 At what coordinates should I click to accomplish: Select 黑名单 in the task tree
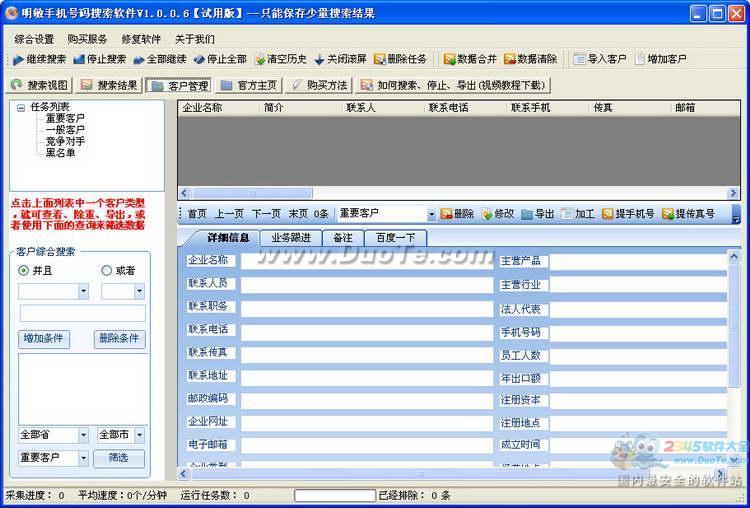click(x=60, y=153)
